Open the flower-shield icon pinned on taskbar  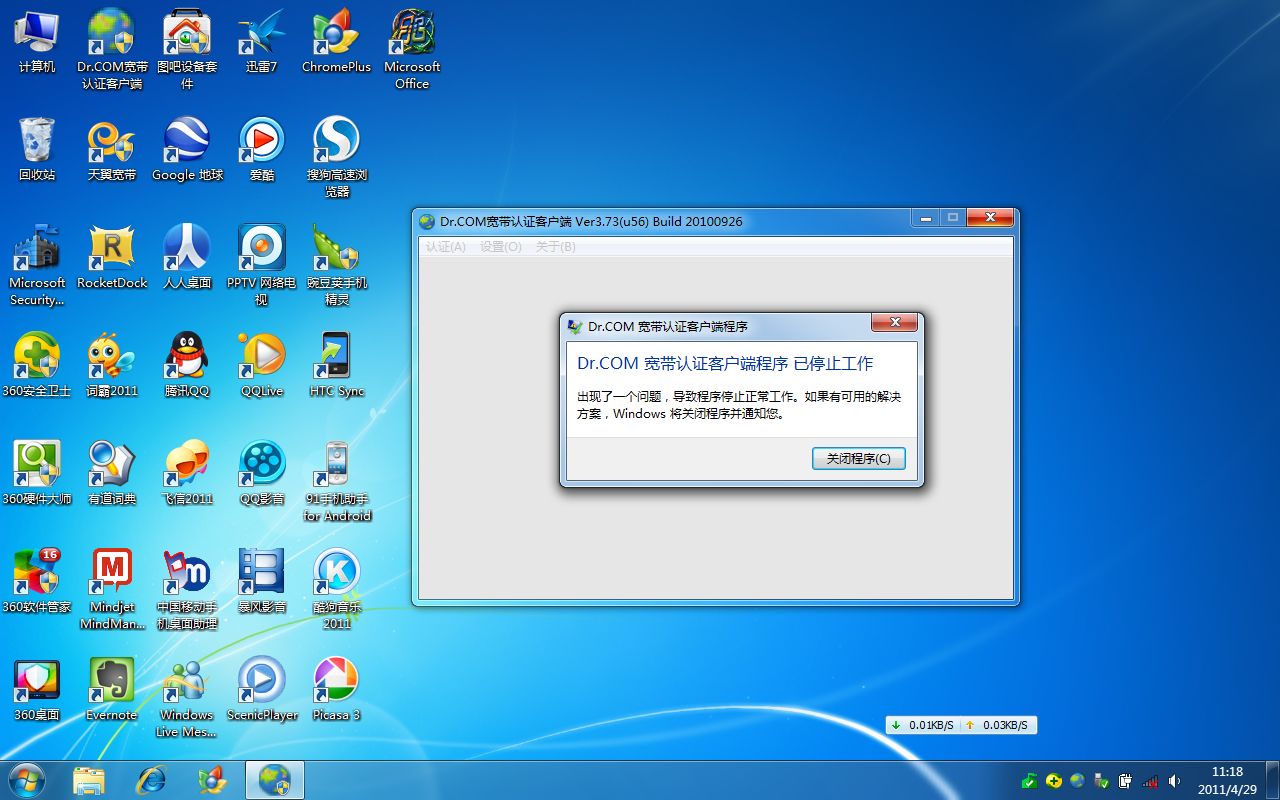coord(213,780)
